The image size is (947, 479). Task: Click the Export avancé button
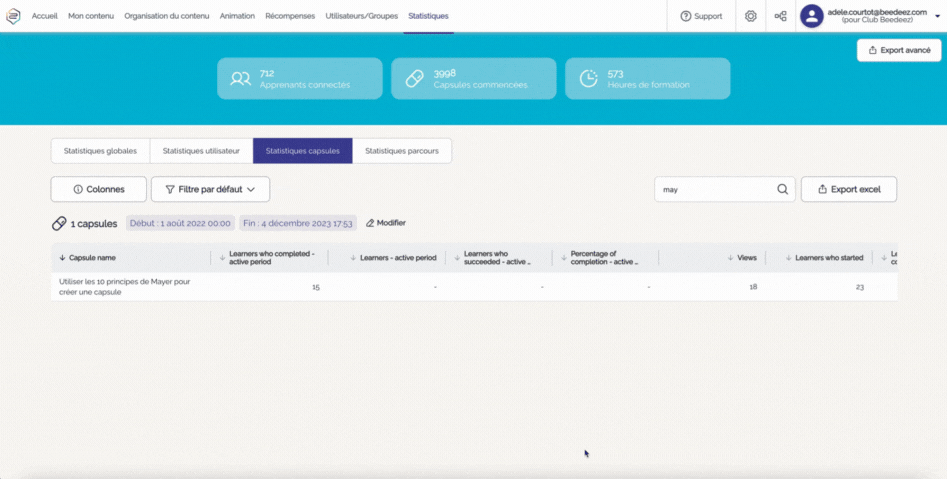click(x=898, y=50)
